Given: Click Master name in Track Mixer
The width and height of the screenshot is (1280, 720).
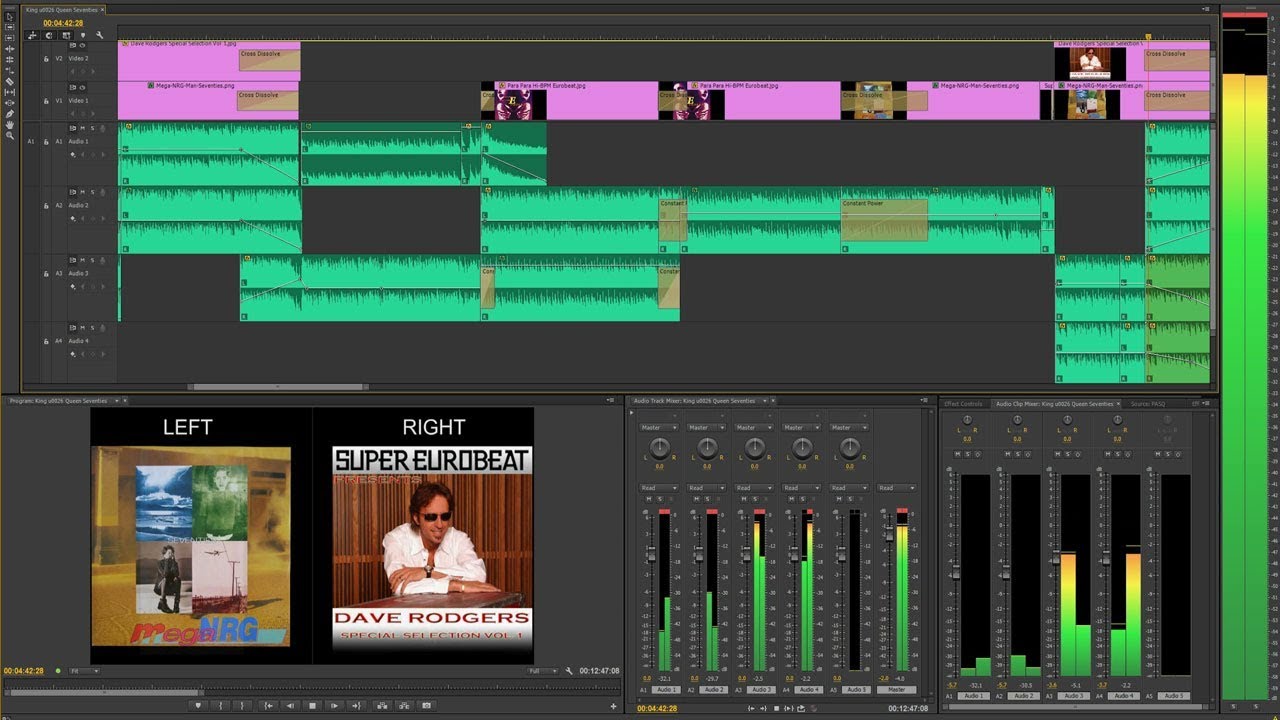Looking at the screenshot, I should (x=897, y=690).
